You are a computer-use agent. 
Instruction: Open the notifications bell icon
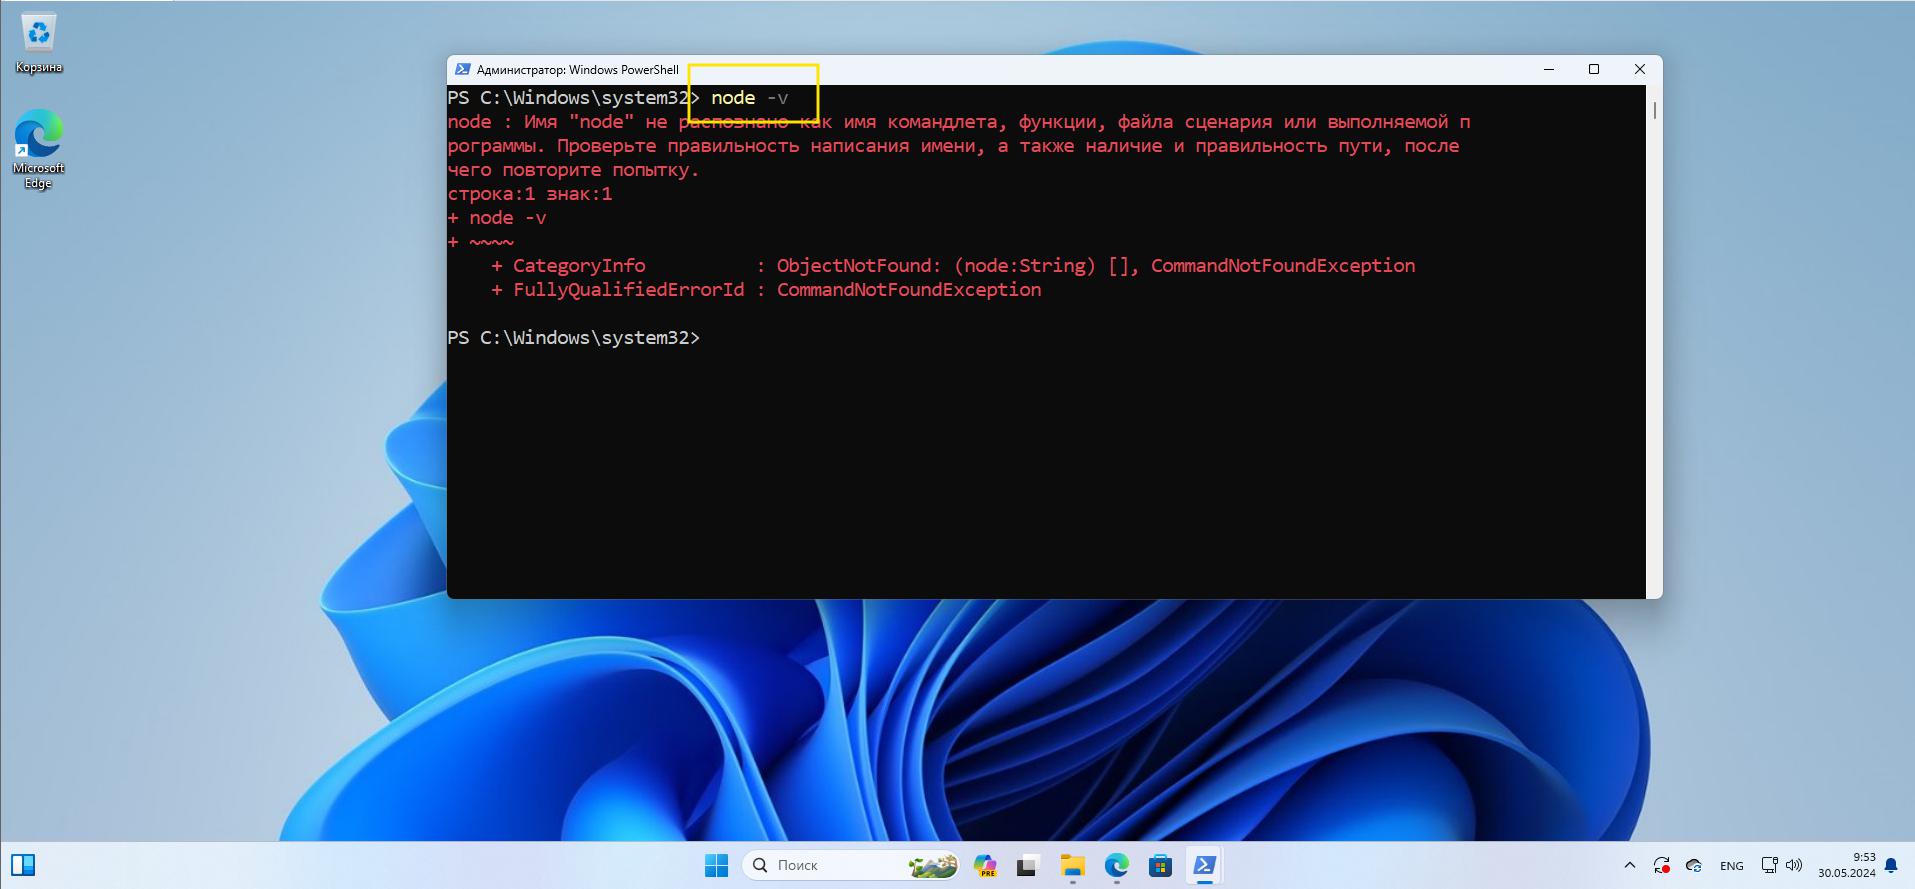tap(1891, 865)
